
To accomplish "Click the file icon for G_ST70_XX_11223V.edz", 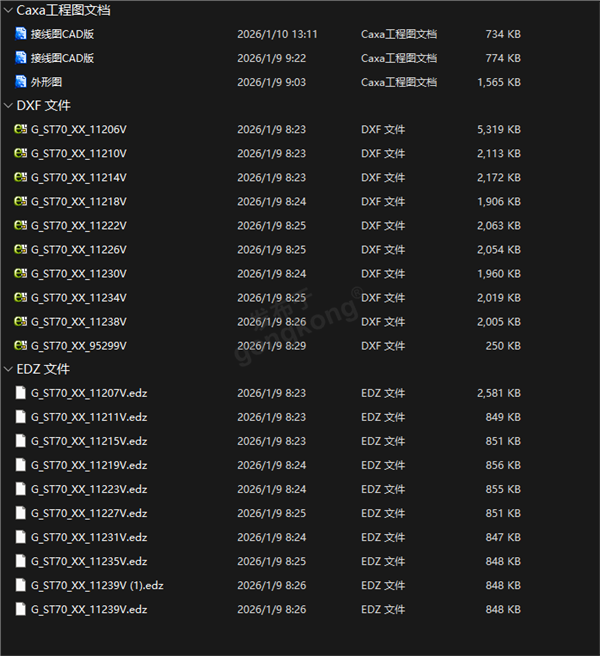I will pos(20,489).
